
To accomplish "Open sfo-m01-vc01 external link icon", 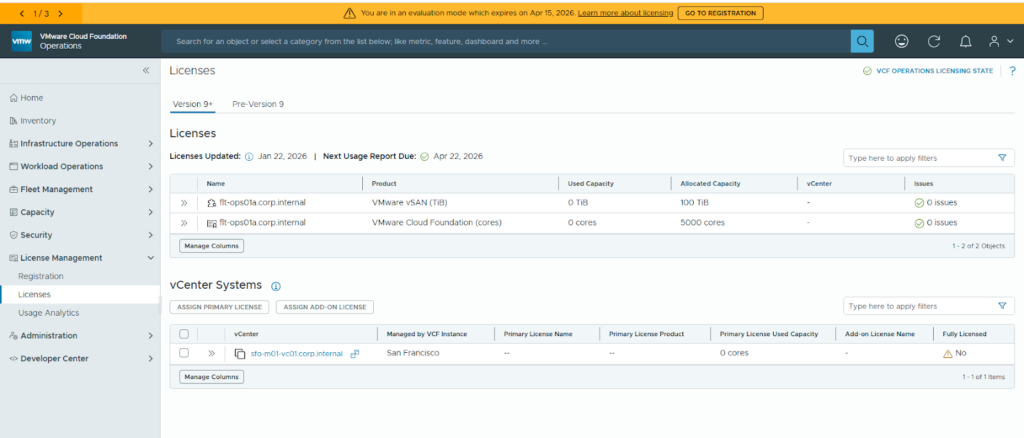I will (355, 353).
